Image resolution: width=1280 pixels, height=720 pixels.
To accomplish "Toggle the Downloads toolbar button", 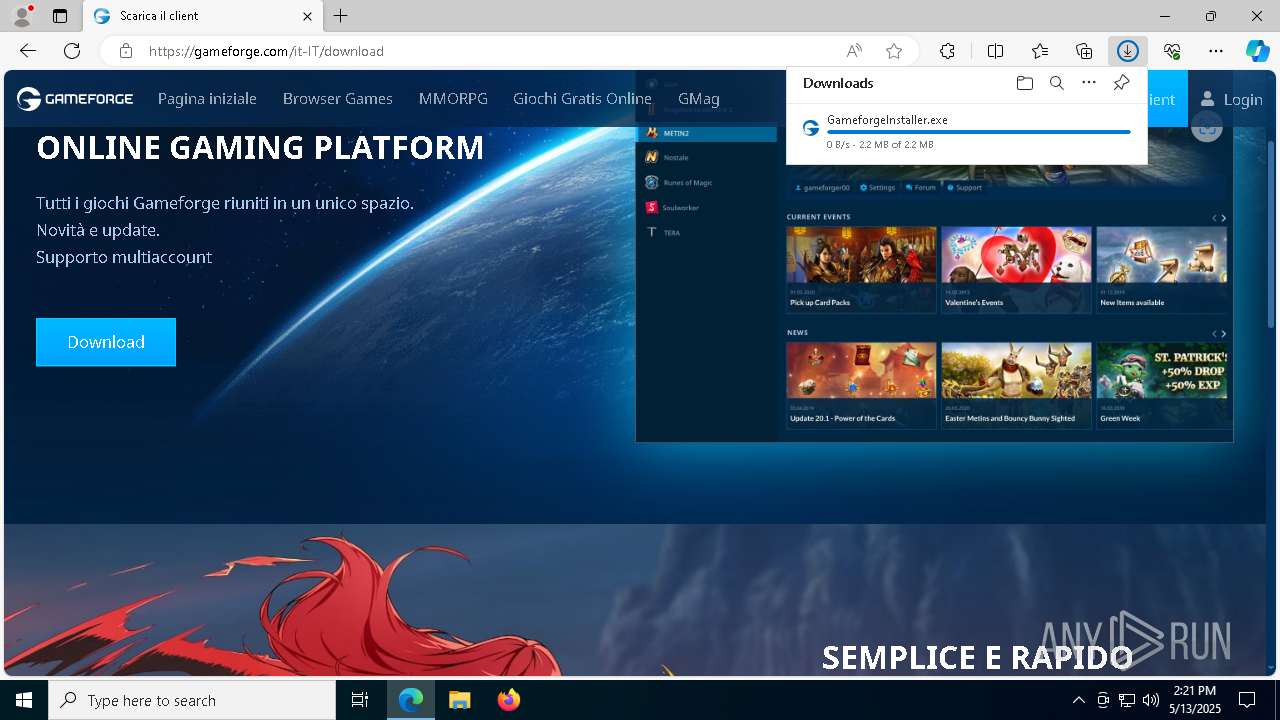I will (1128, 51).
